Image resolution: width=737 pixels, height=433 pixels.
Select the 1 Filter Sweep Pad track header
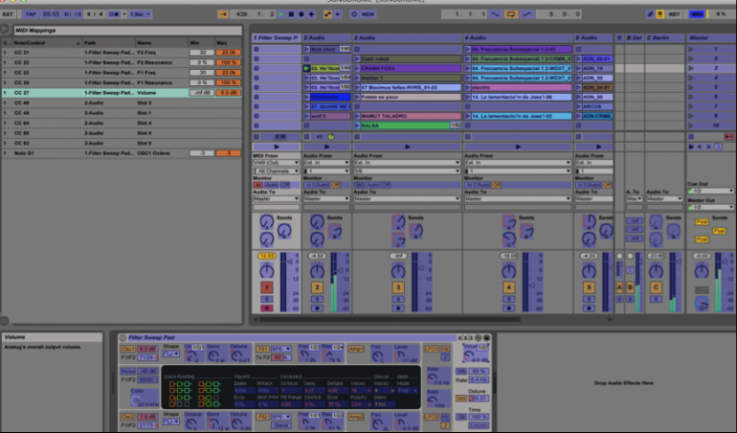click(276, 38)
